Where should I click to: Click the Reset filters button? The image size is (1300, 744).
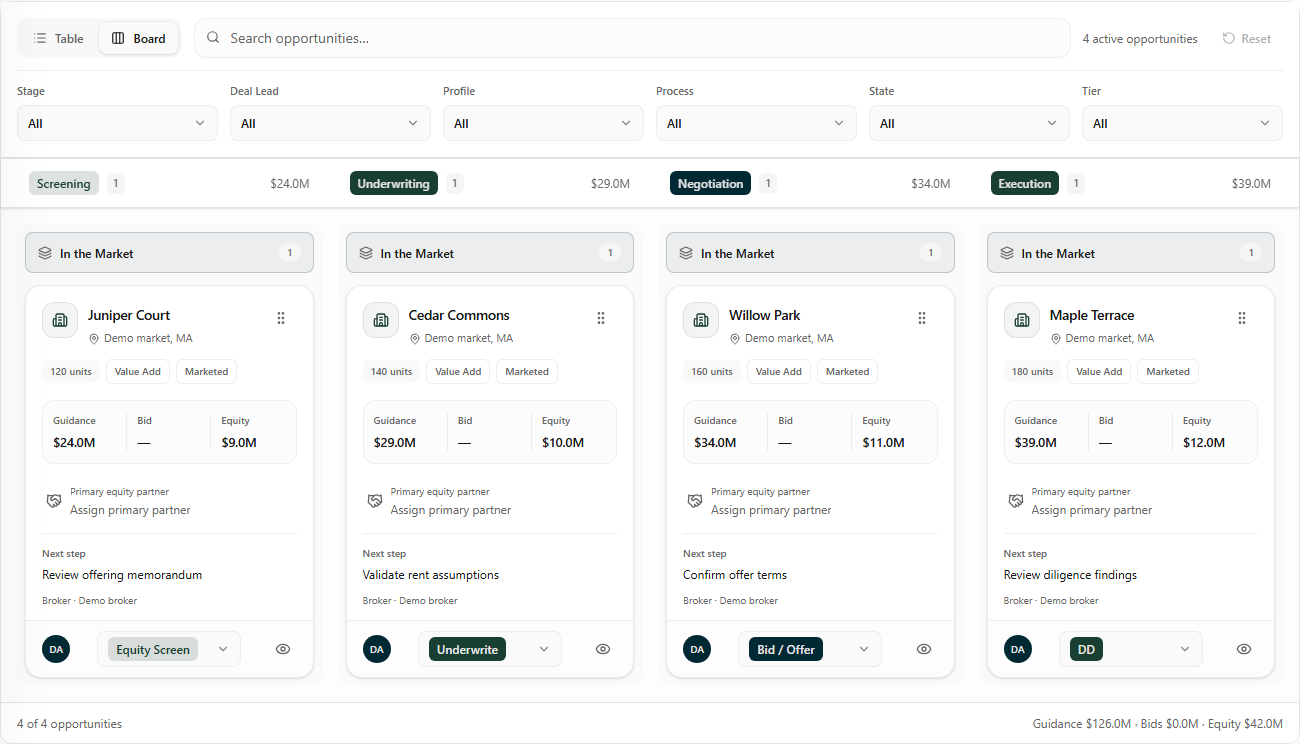(1247, 39)
